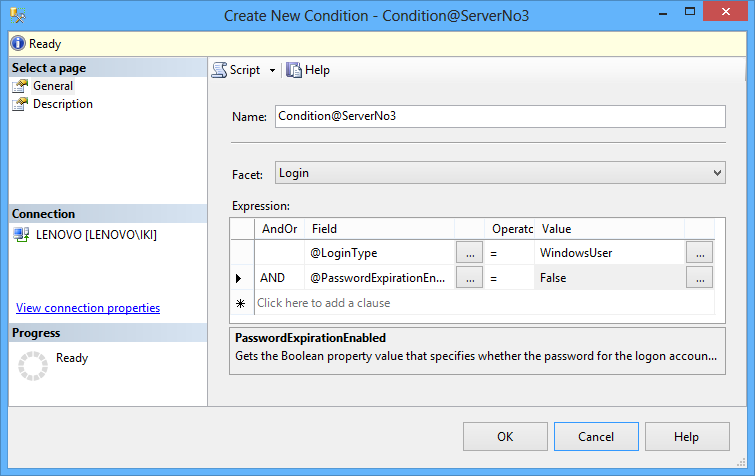Select the General page
Viewport: 755px width, 476px height.
point(53,86)
